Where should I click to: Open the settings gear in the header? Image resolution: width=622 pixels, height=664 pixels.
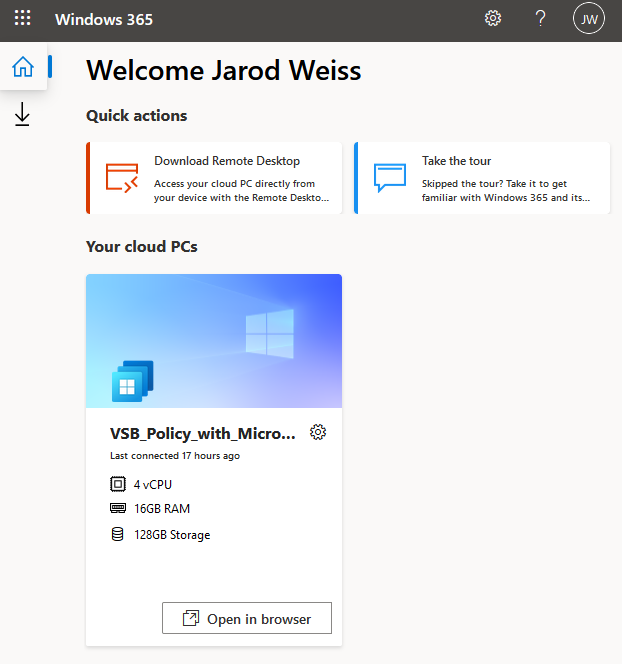[493, 19]
